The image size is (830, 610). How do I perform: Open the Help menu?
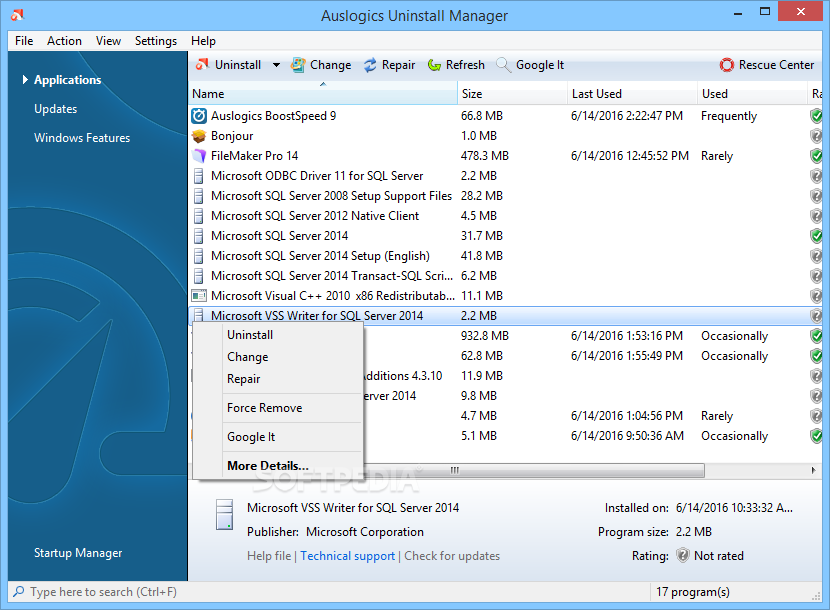click(x=203, y=41)
